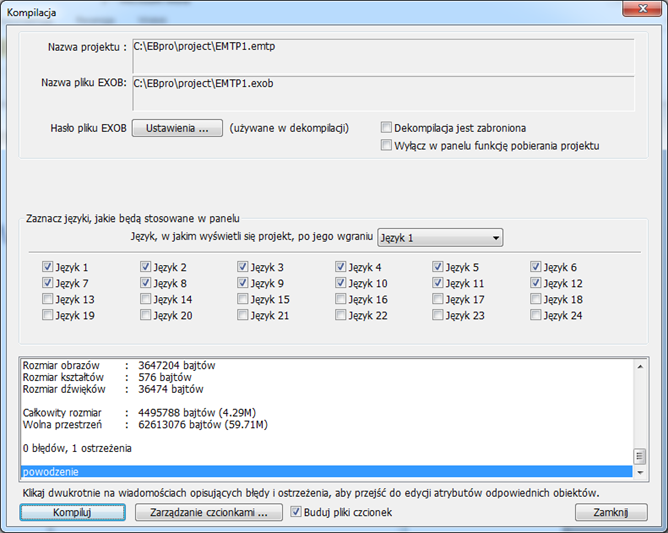Uncheck Język 2 checkbox
Viewport: 668px width, 533px height.
coord(145,267)
